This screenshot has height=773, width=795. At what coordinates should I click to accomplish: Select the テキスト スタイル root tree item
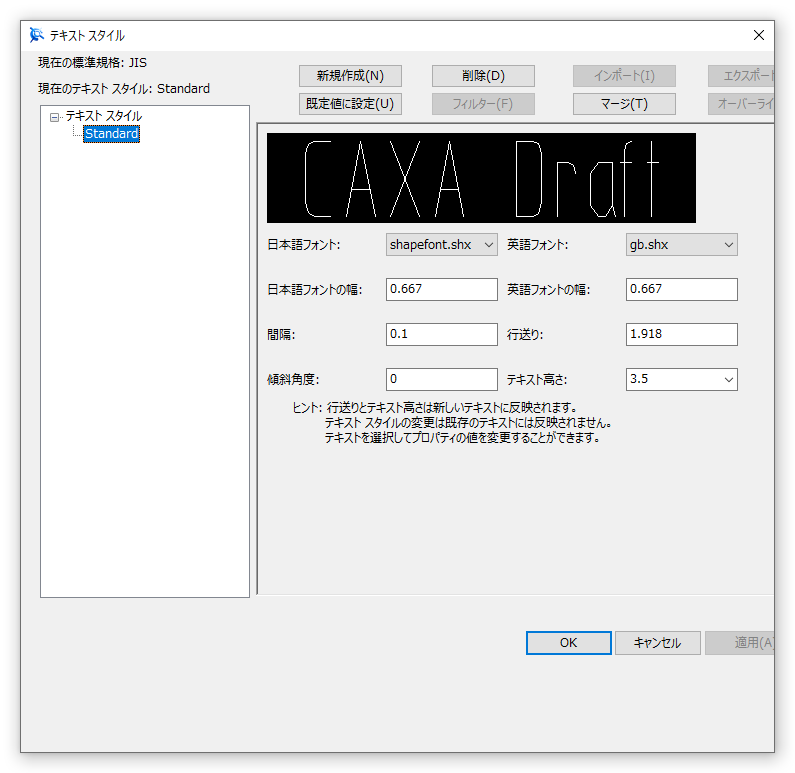tap(103, 116)
